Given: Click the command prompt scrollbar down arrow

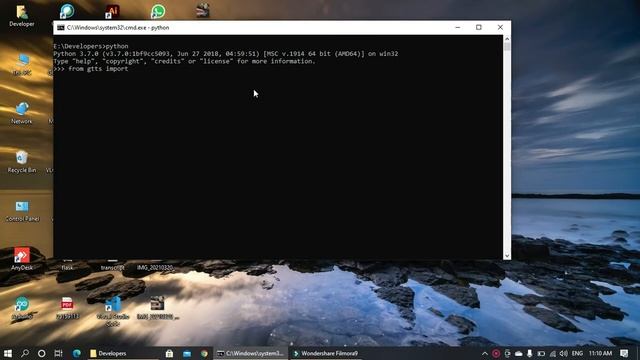Looking at the screenshot, I should 507,256.
